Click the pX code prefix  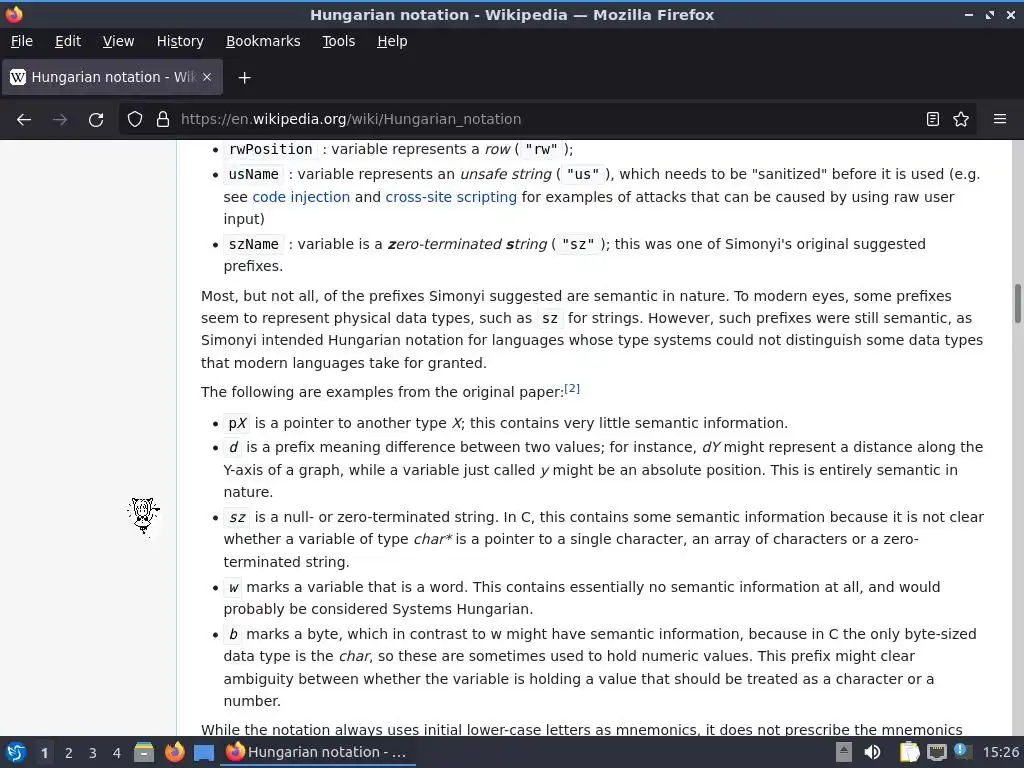237,423
